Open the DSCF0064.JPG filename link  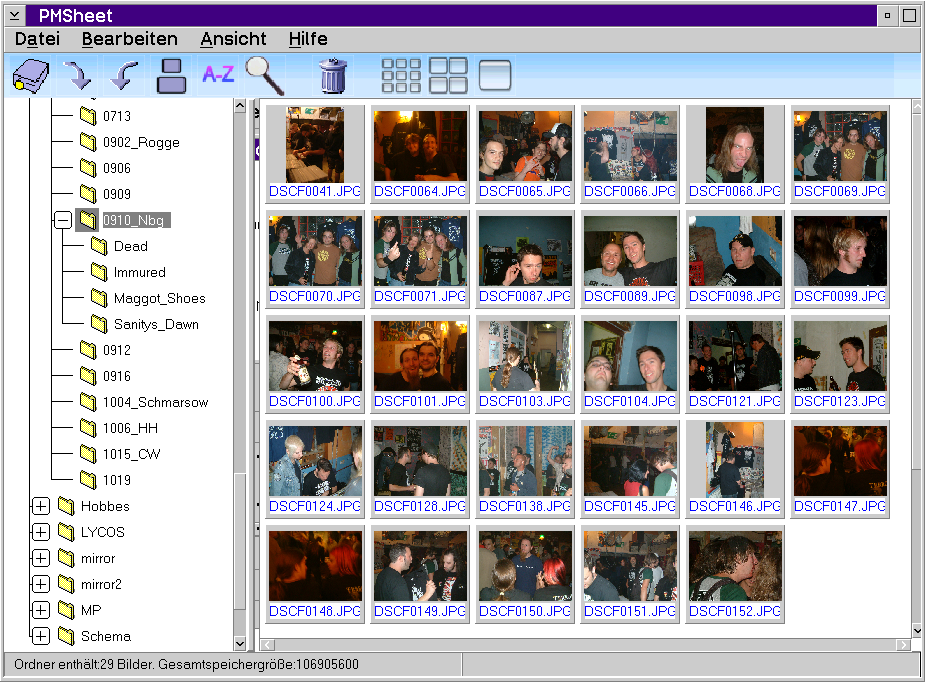(420, 191)
